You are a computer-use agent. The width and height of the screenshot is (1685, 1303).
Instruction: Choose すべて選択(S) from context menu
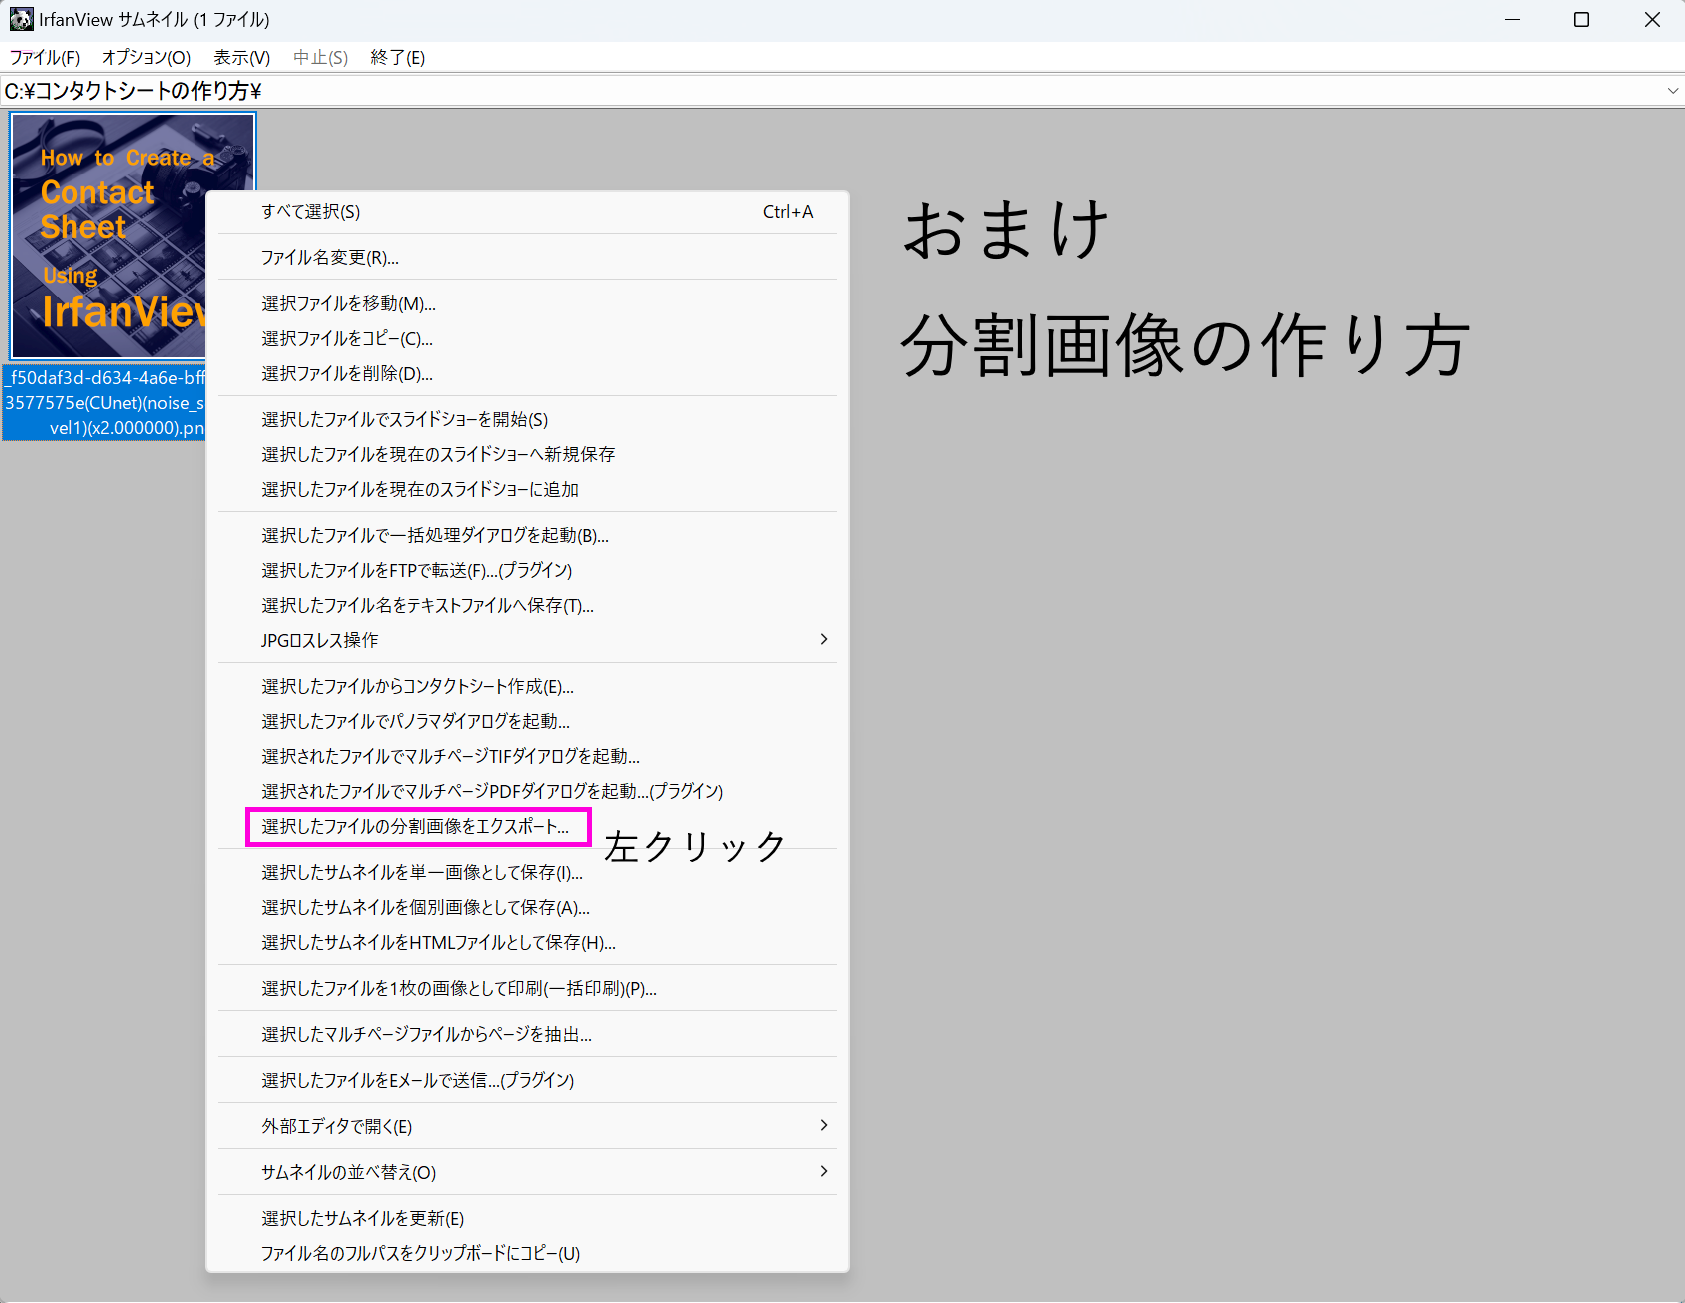pos(310,212)
